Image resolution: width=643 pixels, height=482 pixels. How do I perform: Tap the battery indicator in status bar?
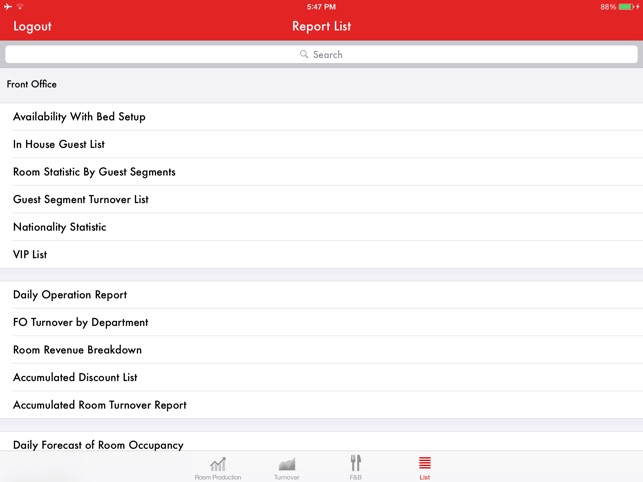[x=627, y=7]
